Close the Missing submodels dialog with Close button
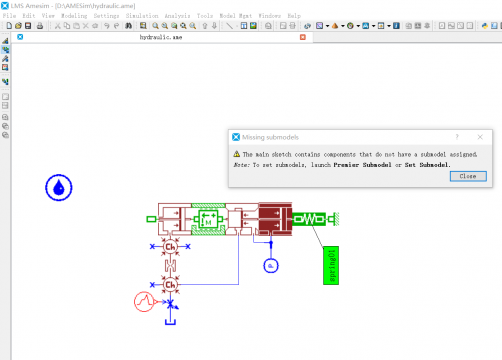 [468, 176]
